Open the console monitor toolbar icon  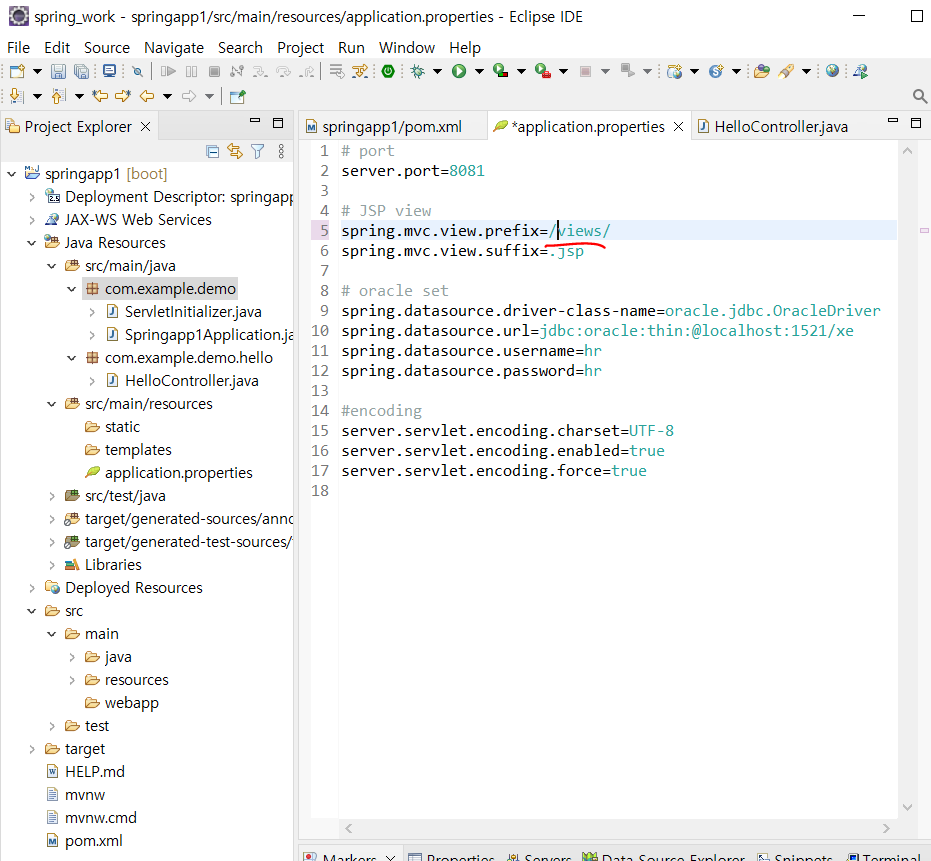click(109, 71)
